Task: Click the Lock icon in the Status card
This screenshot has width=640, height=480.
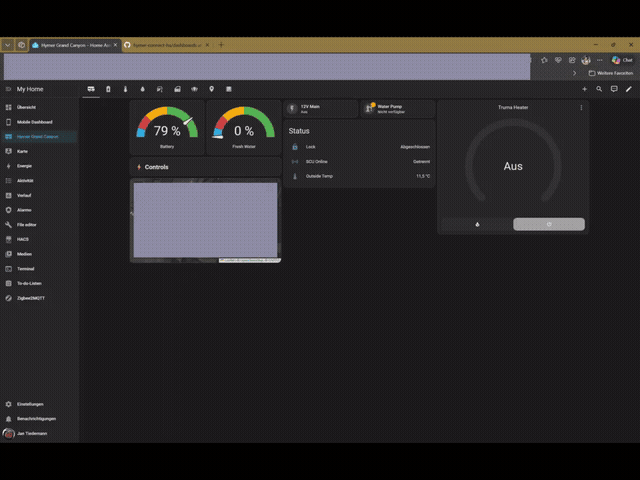Action: coord(295,147)
